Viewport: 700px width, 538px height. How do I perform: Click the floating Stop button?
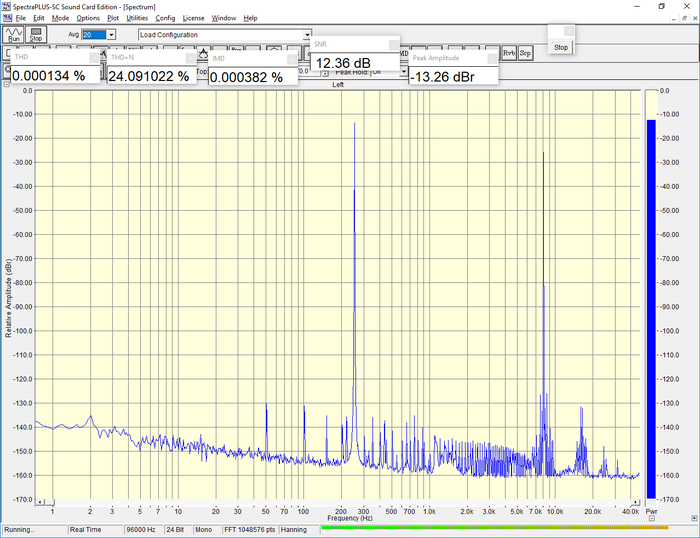(561, 47)
